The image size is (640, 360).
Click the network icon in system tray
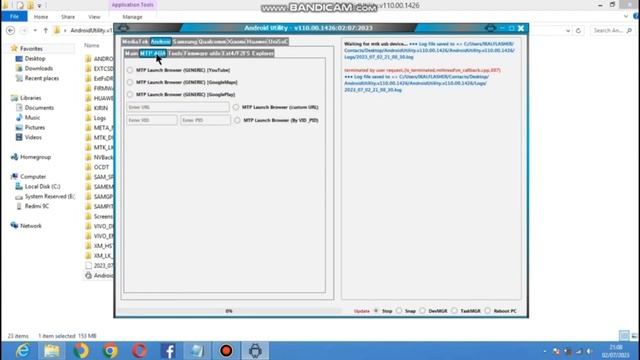(x=578, y=351)
